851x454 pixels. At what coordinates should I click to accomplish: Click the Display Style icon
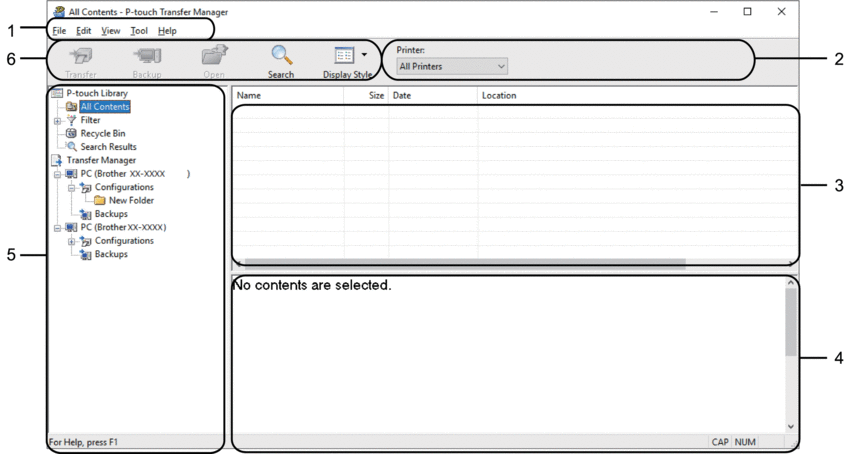(x=341, y=57)
